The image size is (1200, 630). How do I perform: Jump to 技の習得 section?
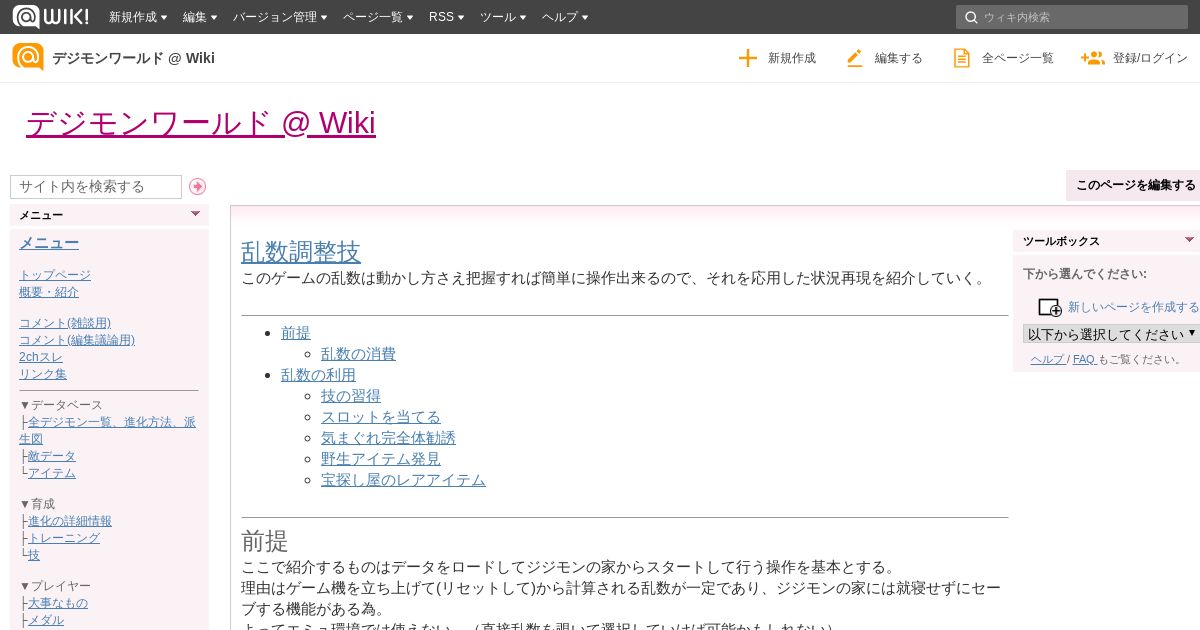pyautogui.click(x=351, y=396)
